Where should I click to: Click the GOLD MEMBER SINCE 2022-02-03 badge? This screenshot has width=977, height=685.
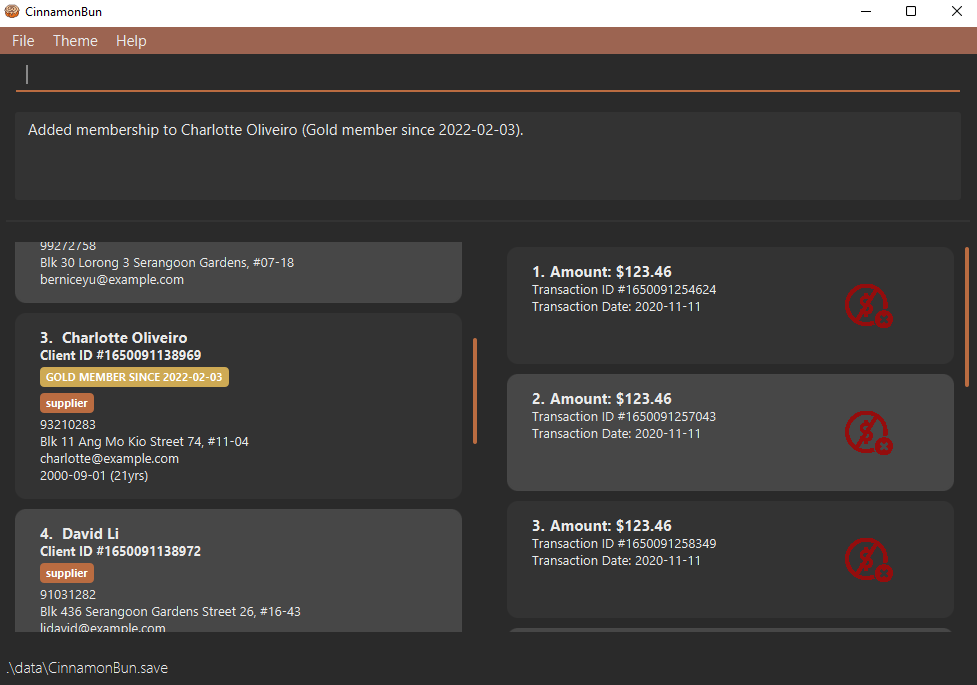click(x=135, y=377)
